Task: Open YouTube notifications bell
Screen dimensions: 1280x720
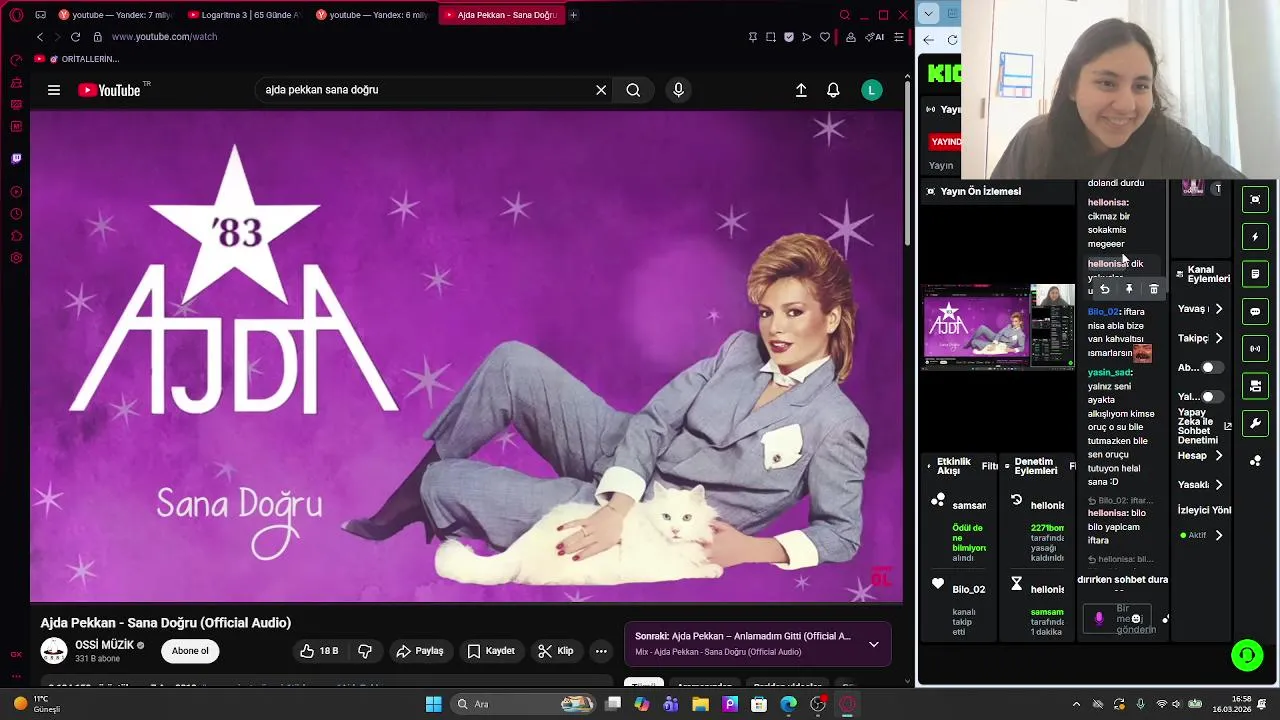Action: click(x=833, y=90)
